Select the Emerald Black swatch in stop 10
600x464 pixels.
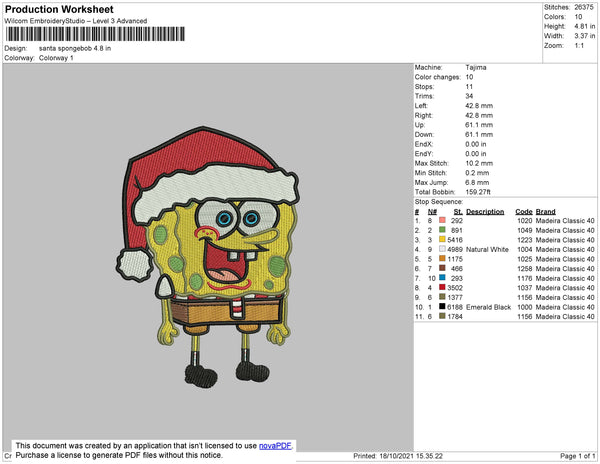click(x=442, y=306)
